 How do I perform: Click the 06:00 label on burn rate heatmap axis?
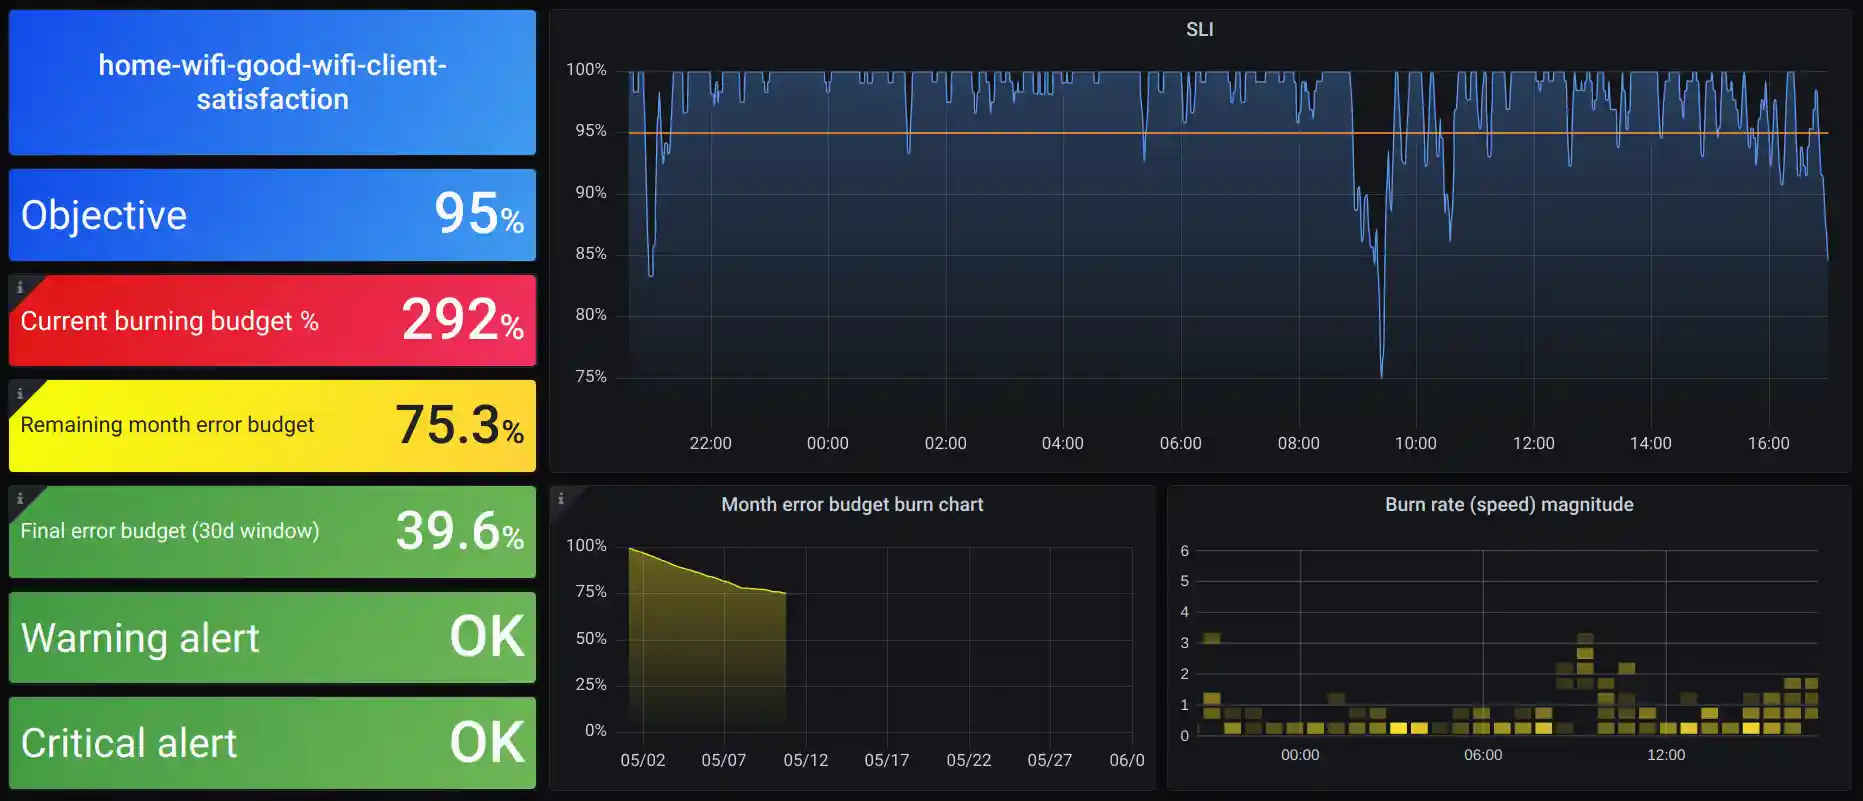1482,755
